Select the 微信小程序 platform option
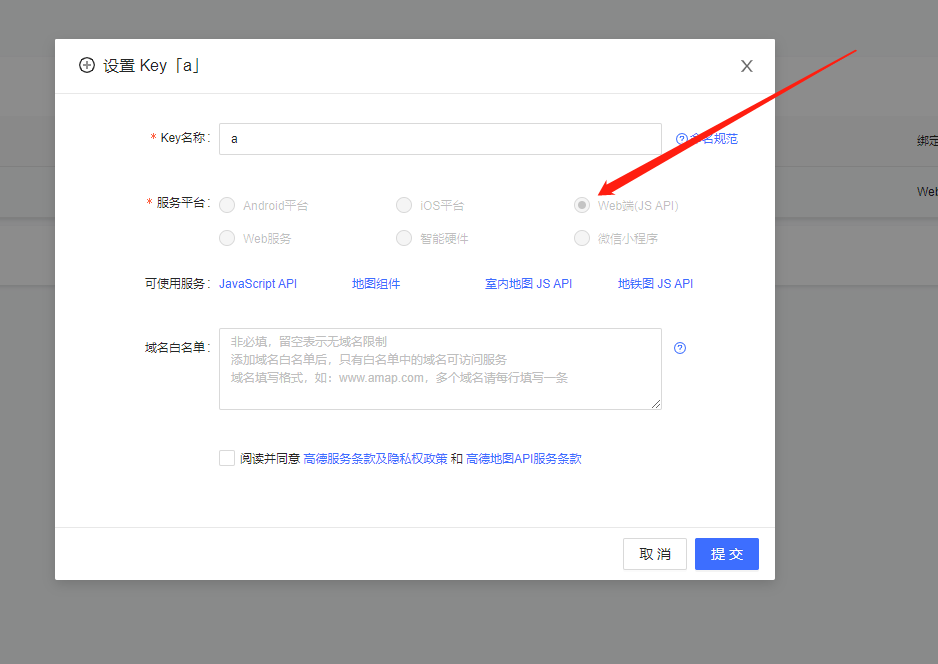The image size is (938, 664). 582,238
